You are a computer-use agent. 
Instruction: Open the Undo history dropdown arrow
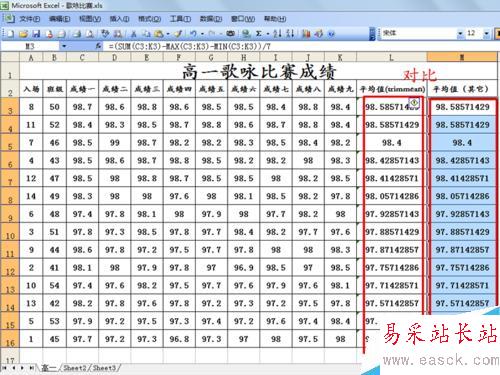click(202, 33)
